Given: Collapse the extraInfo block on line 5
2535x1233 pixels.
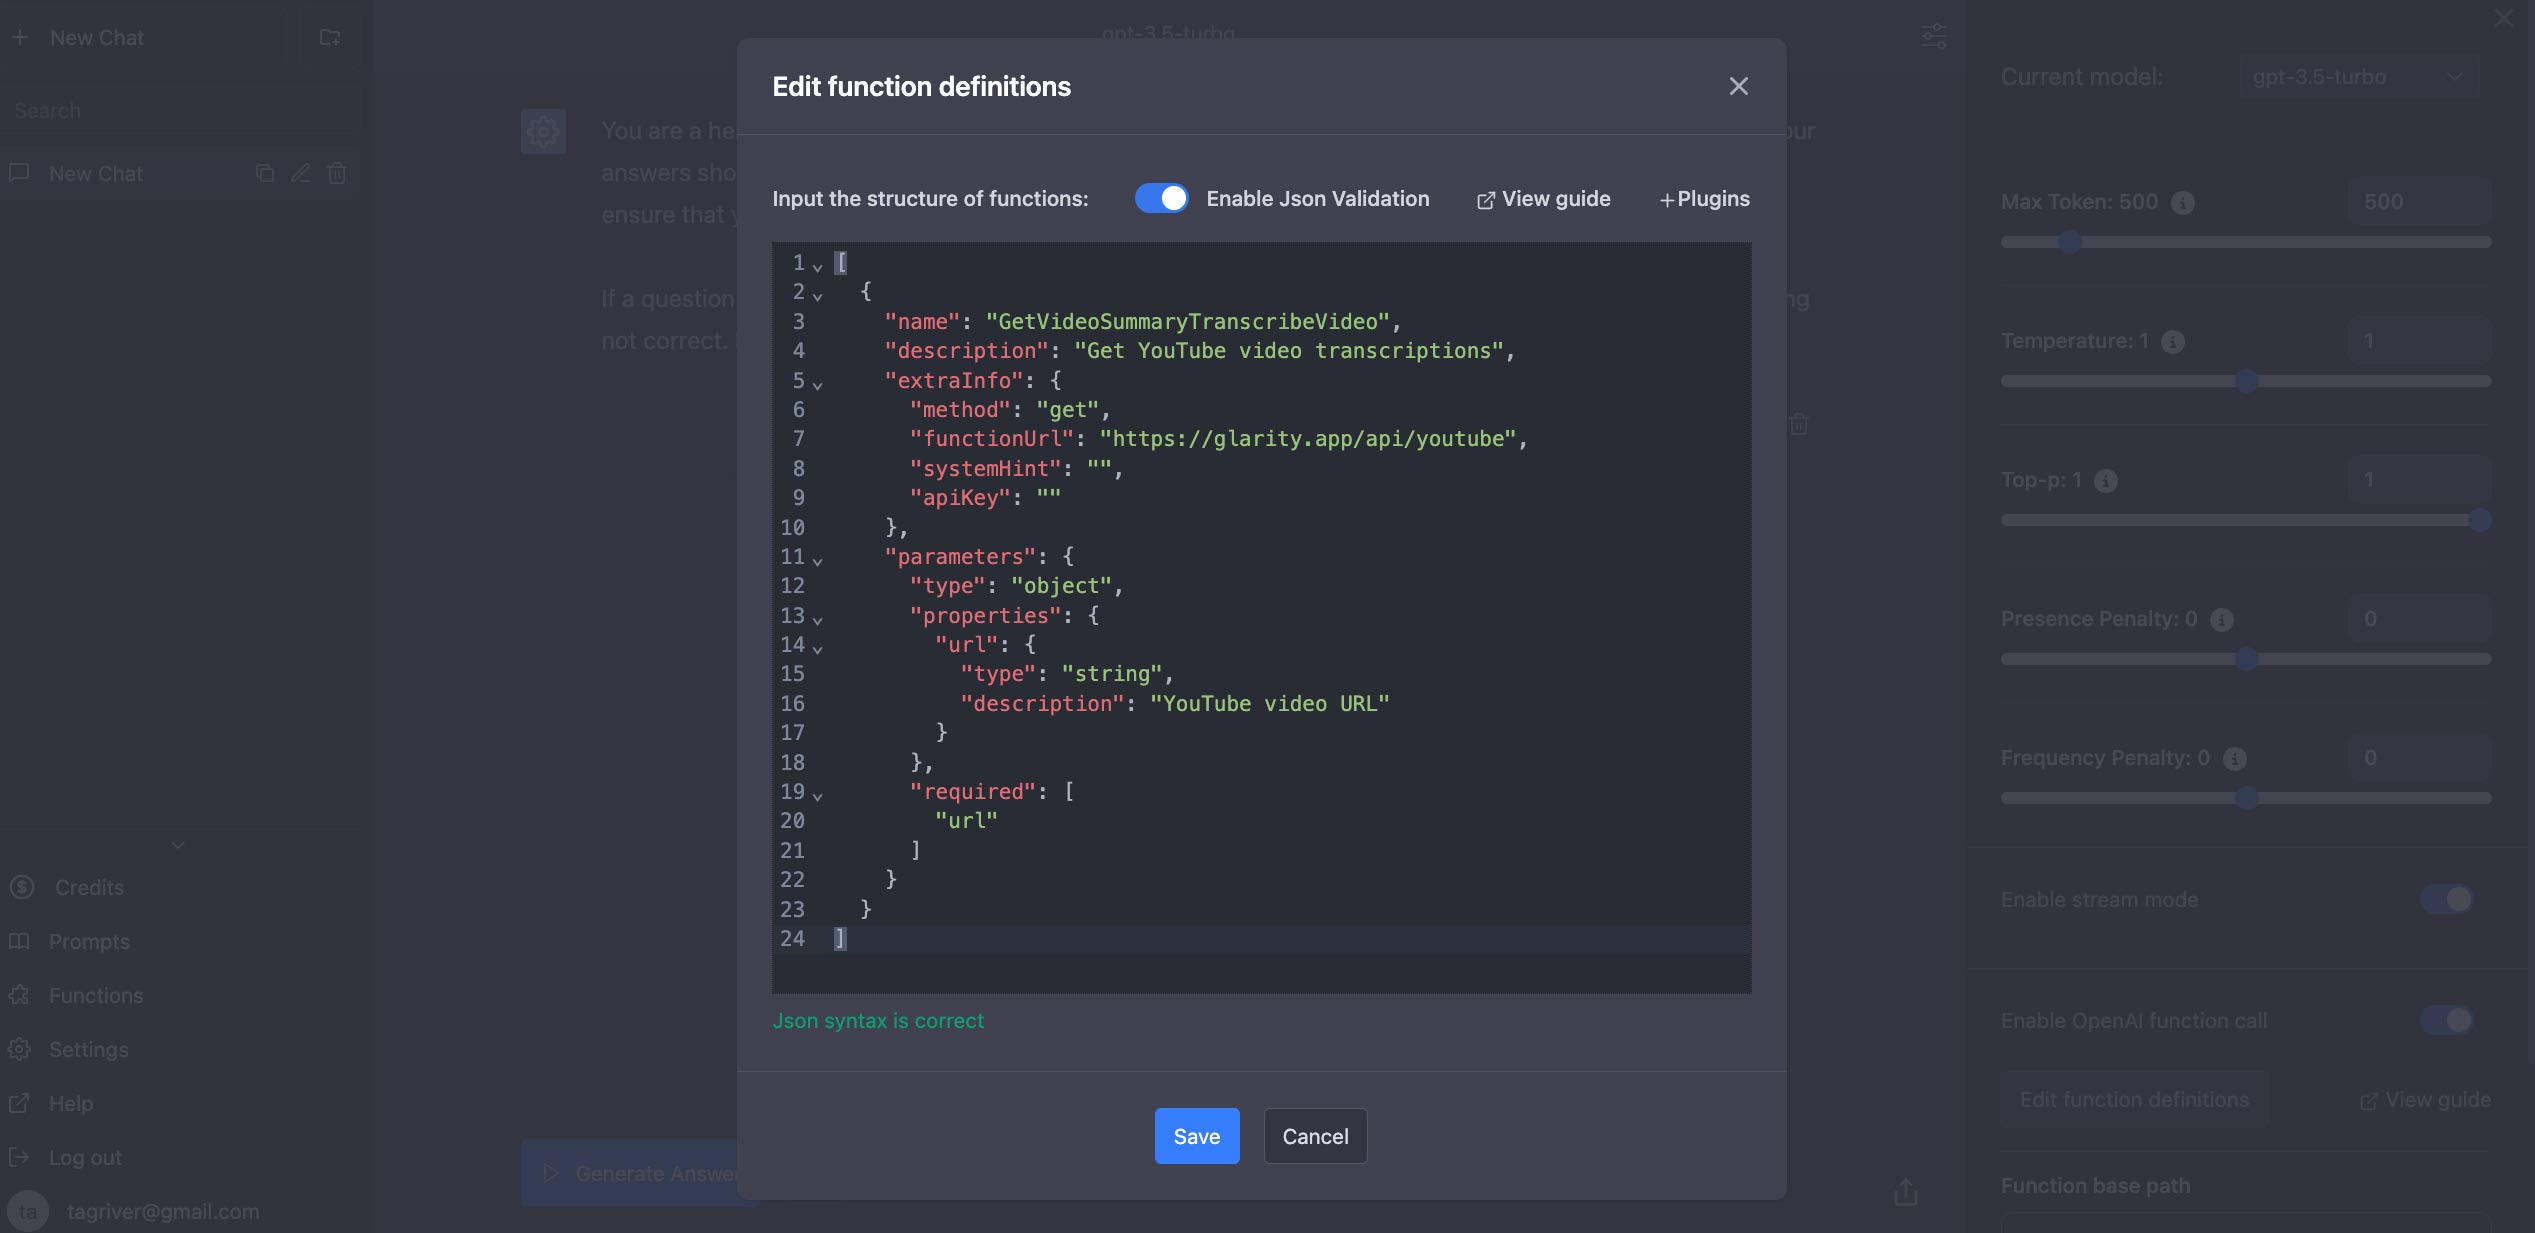Looking at the screenshot, I should [x=817, y=385].
